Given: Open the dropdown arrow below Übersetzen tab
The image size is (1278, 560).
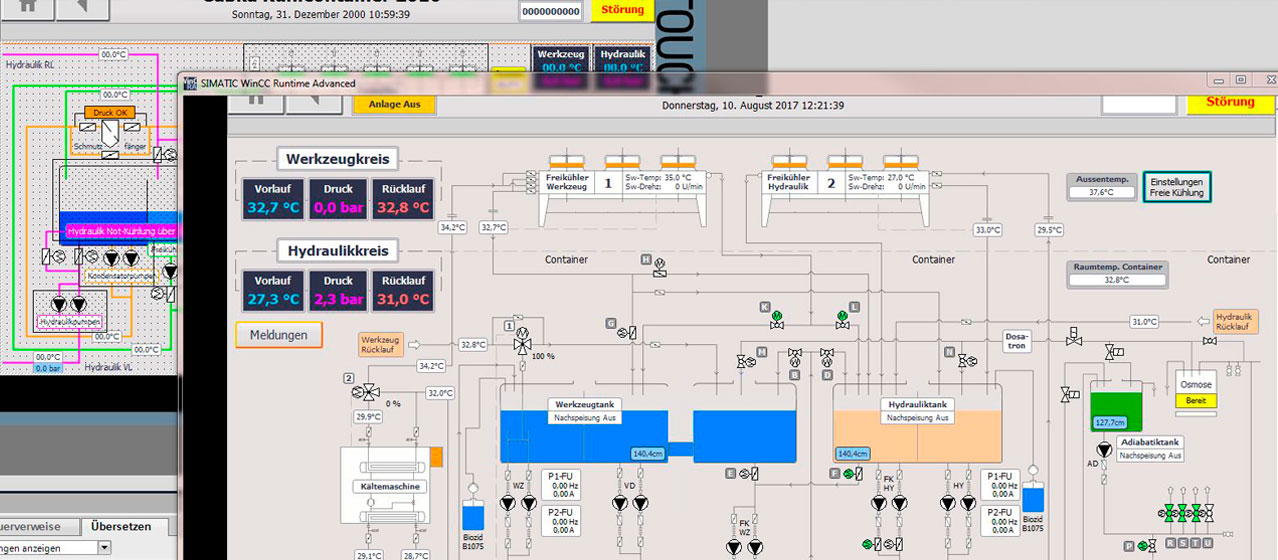Looking at the screenshot, I should pyautogui.click(x=104, y=548).
